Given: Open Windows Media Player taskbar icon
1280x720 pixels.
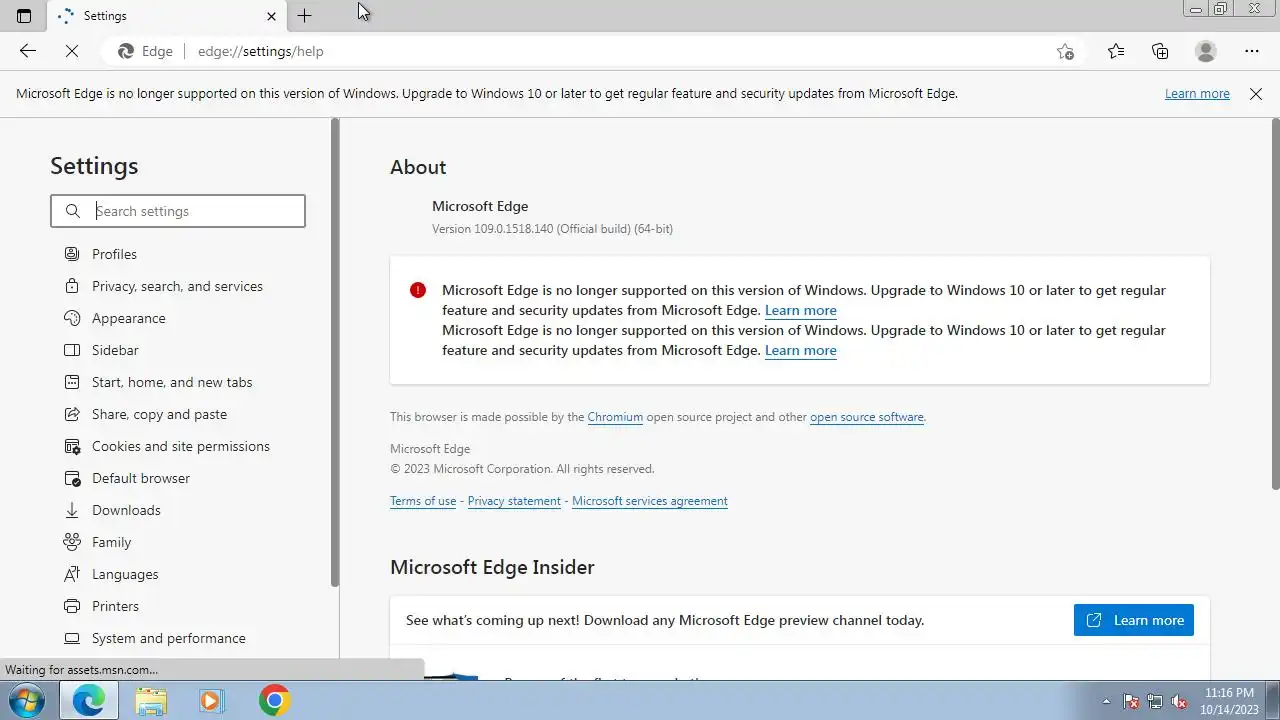Looking at the screenshot, I should point(211,700).
